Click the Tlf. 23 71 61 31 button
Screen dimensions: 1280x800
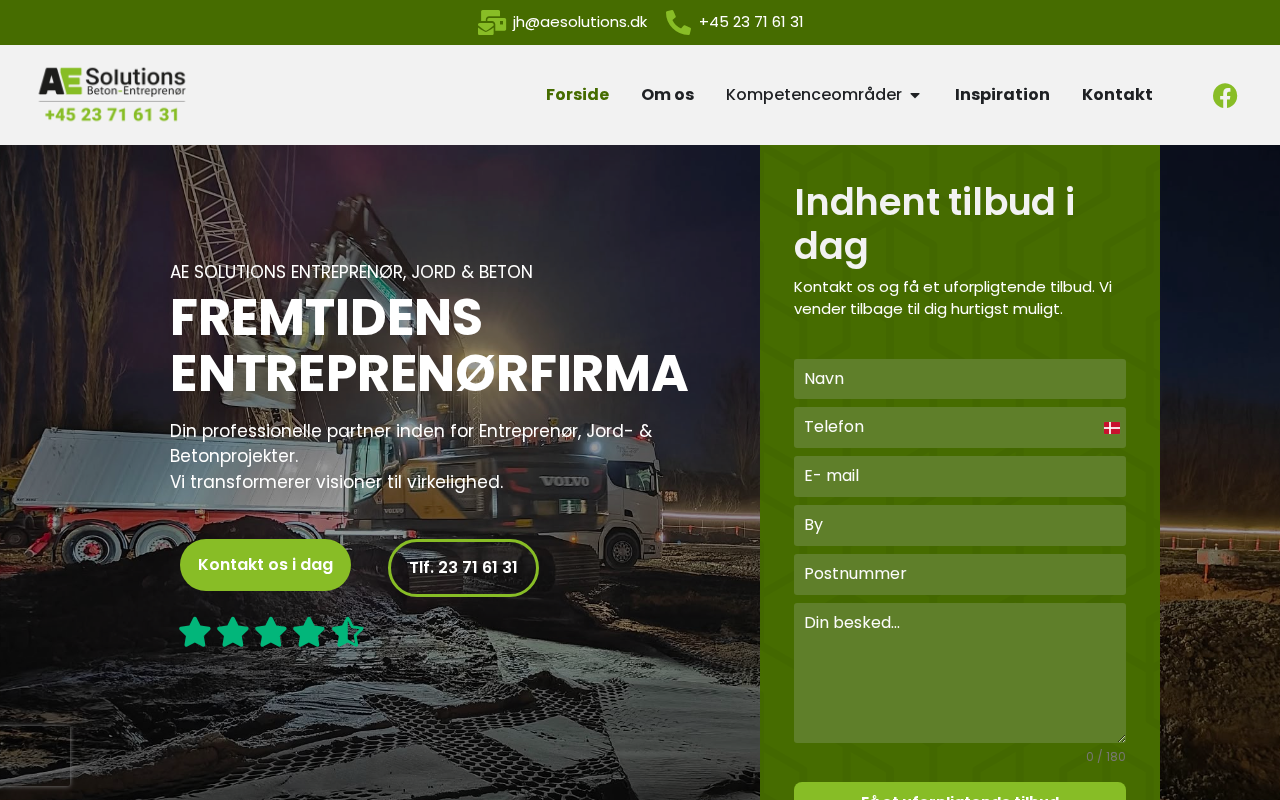coord(463,568)
